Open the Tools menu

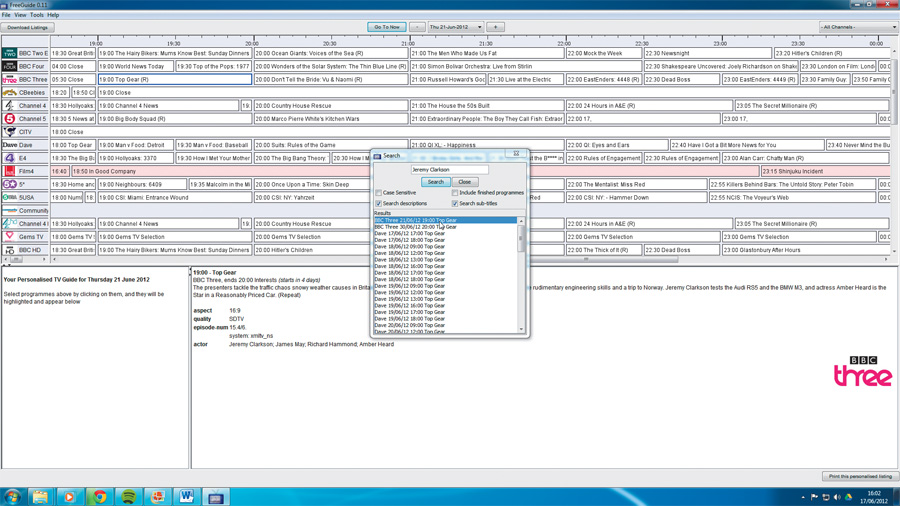coord(37,15)
